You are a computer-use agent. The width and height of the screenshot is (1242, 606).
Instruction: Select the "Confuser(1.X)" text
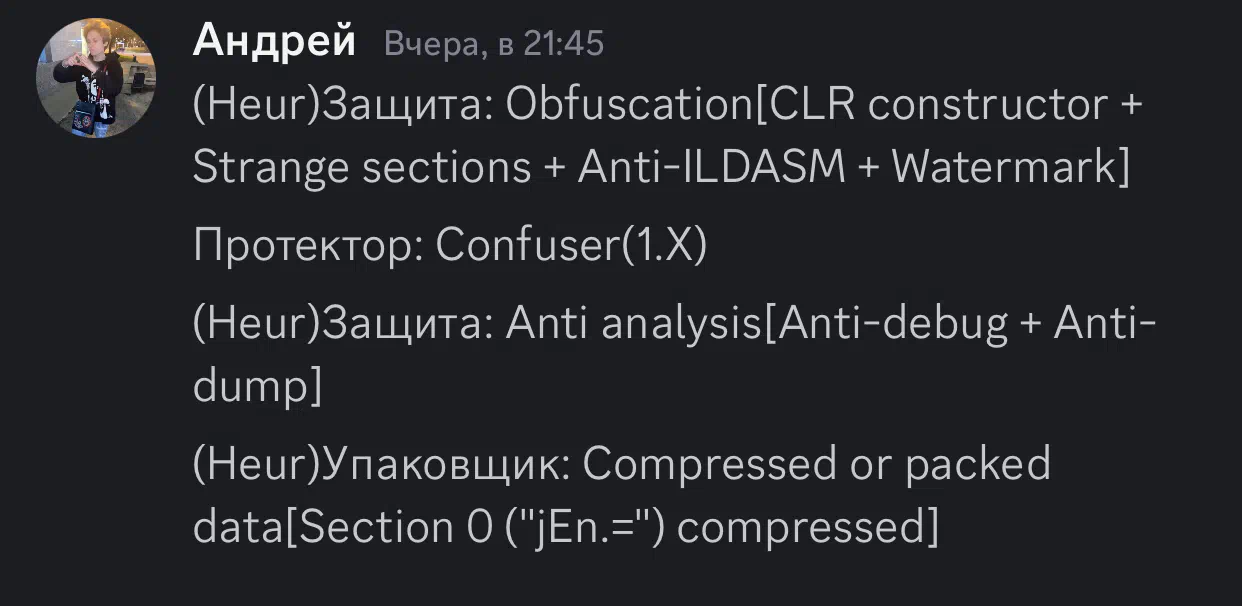[571, 247]
